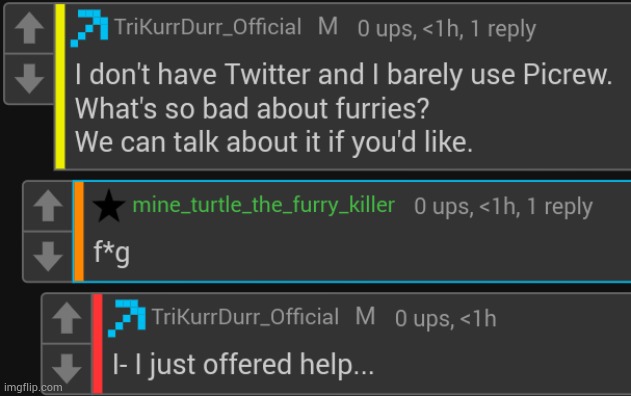Click the red bar beside the last reply
The width and height of the screenshot is (631, 396).
[x=97, y=344]
